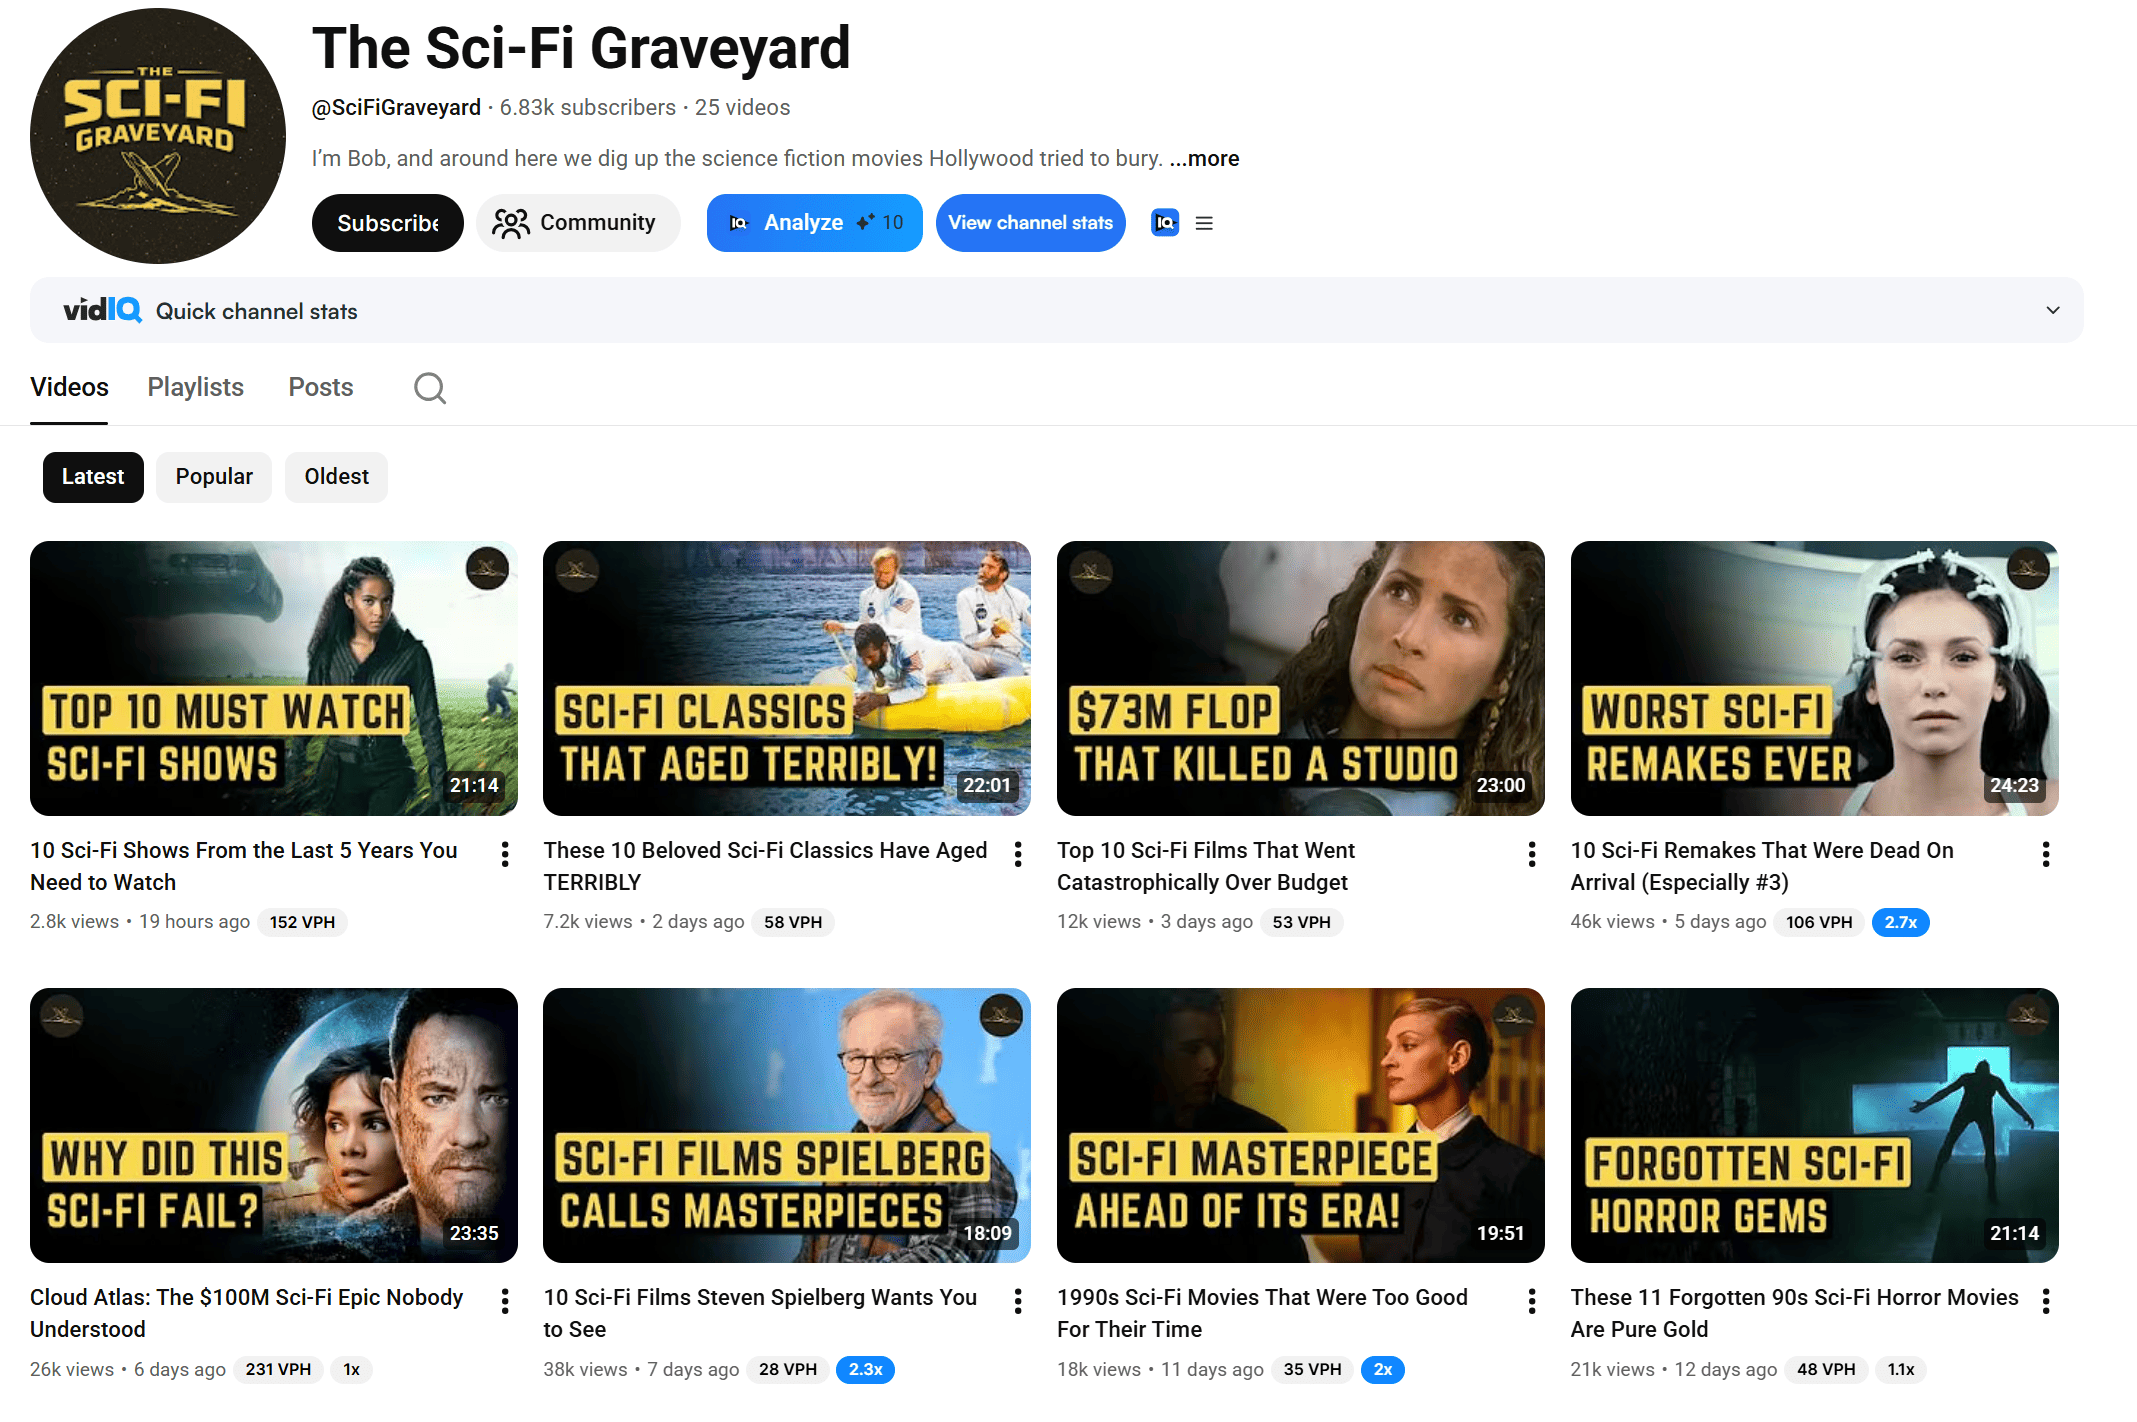The image size is (2137, 1422).
Task: Open the Community button
Action: coord(578,223)
